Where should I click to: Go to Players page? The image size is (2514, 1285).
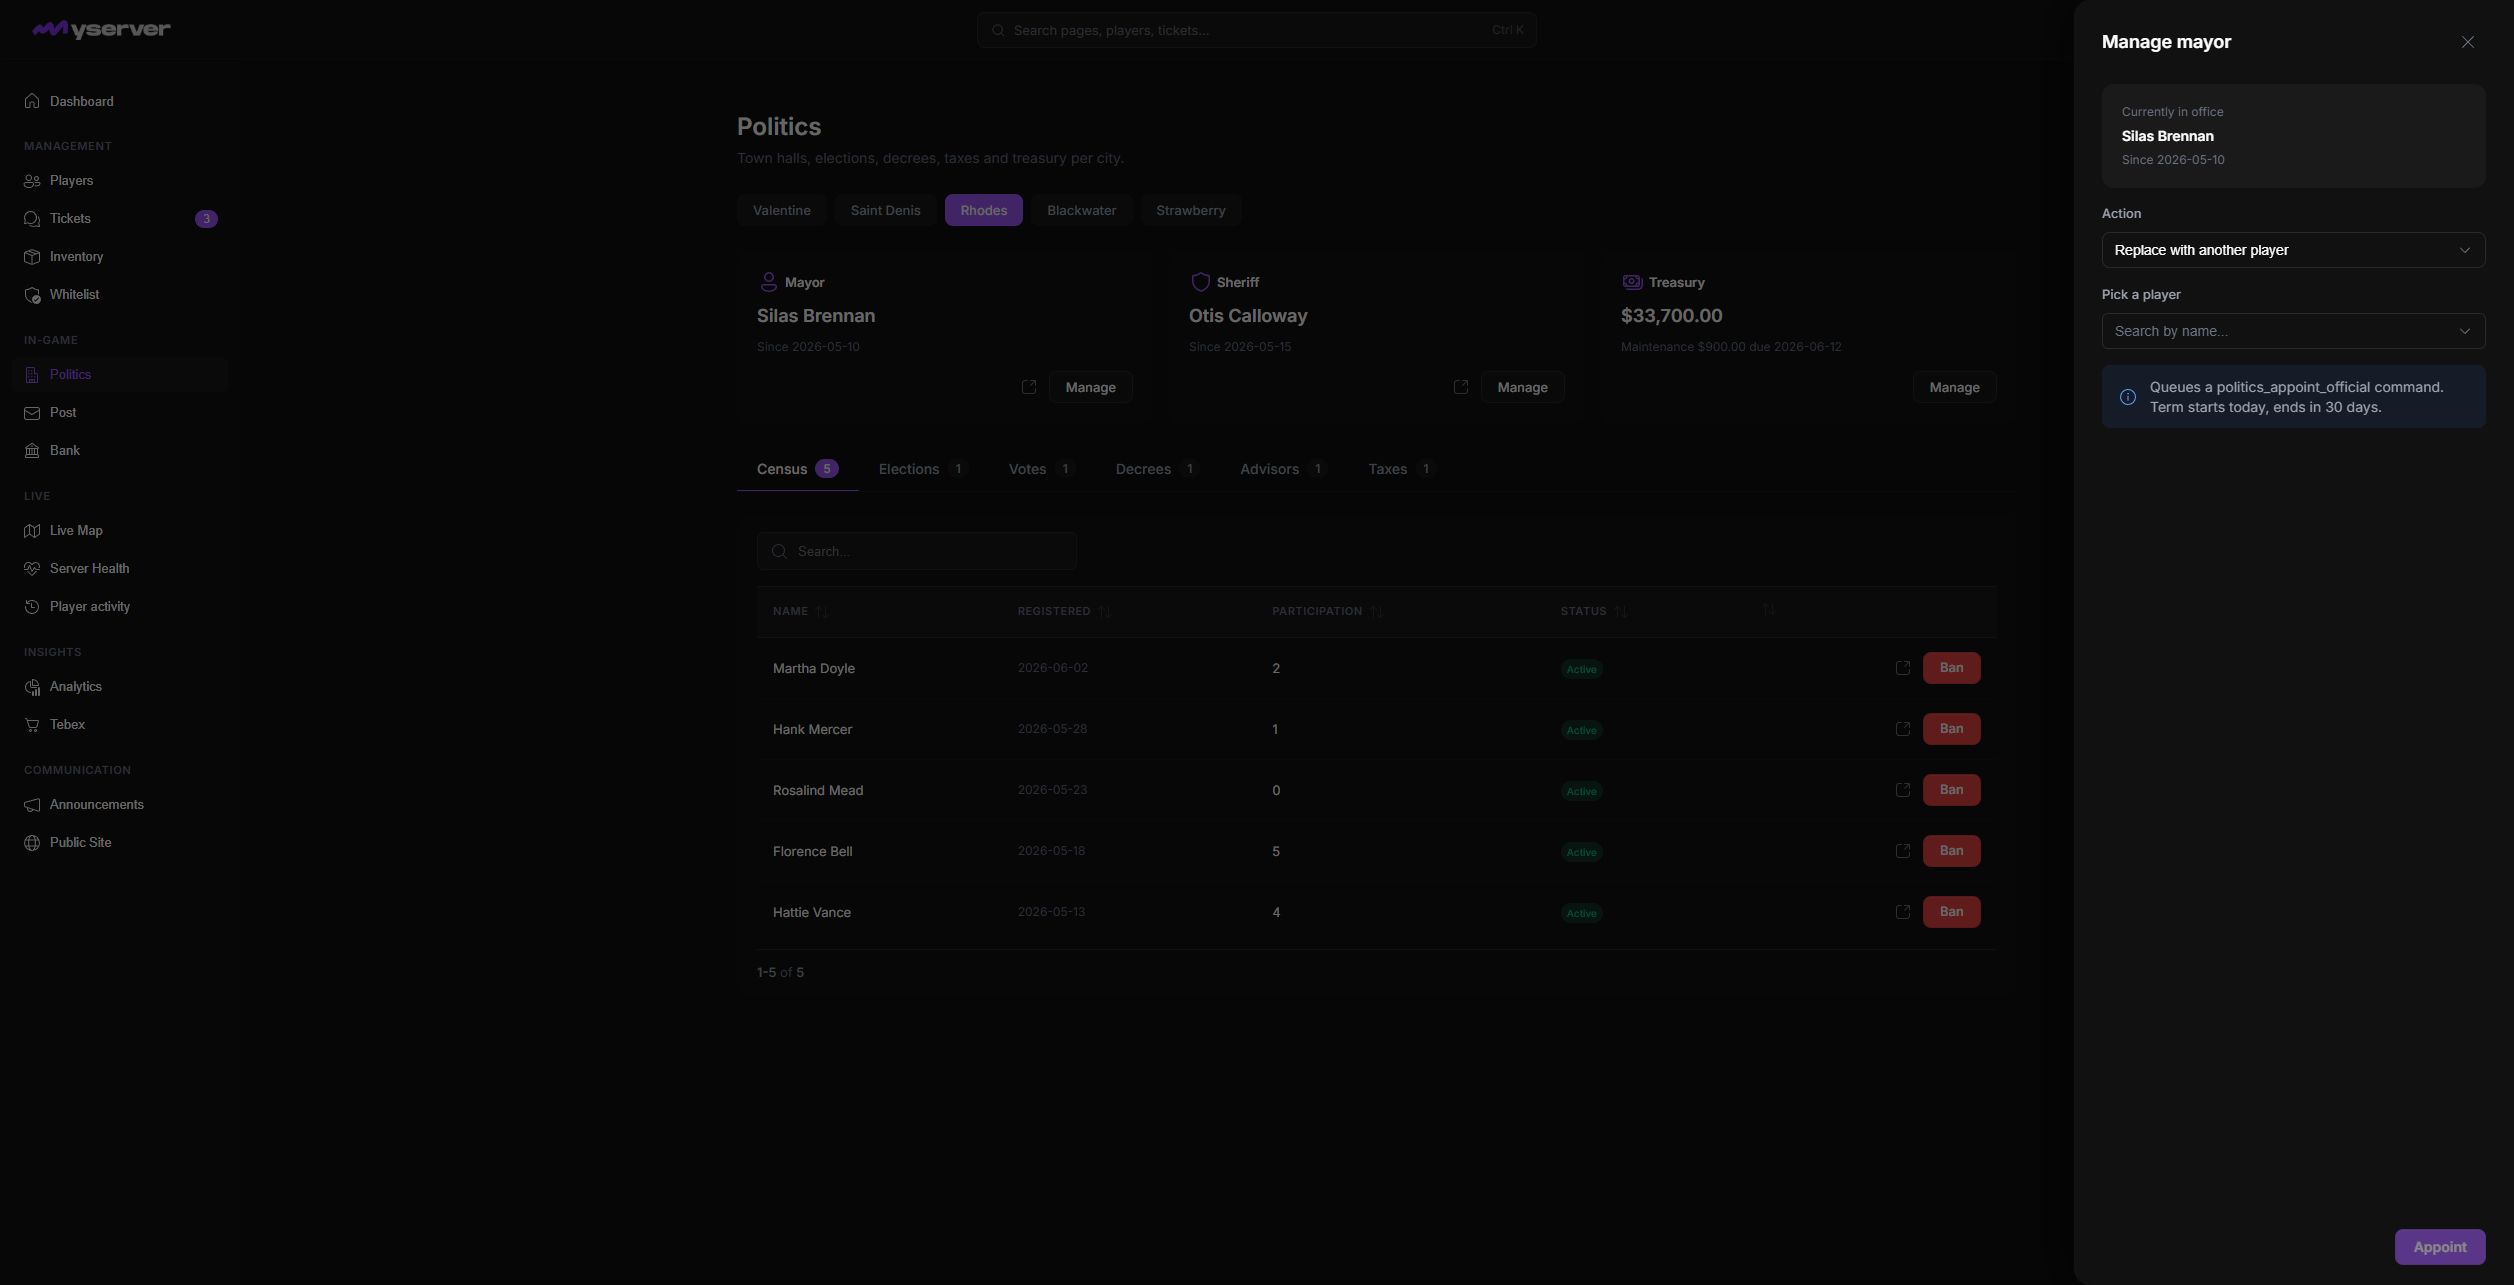[120, 181]
